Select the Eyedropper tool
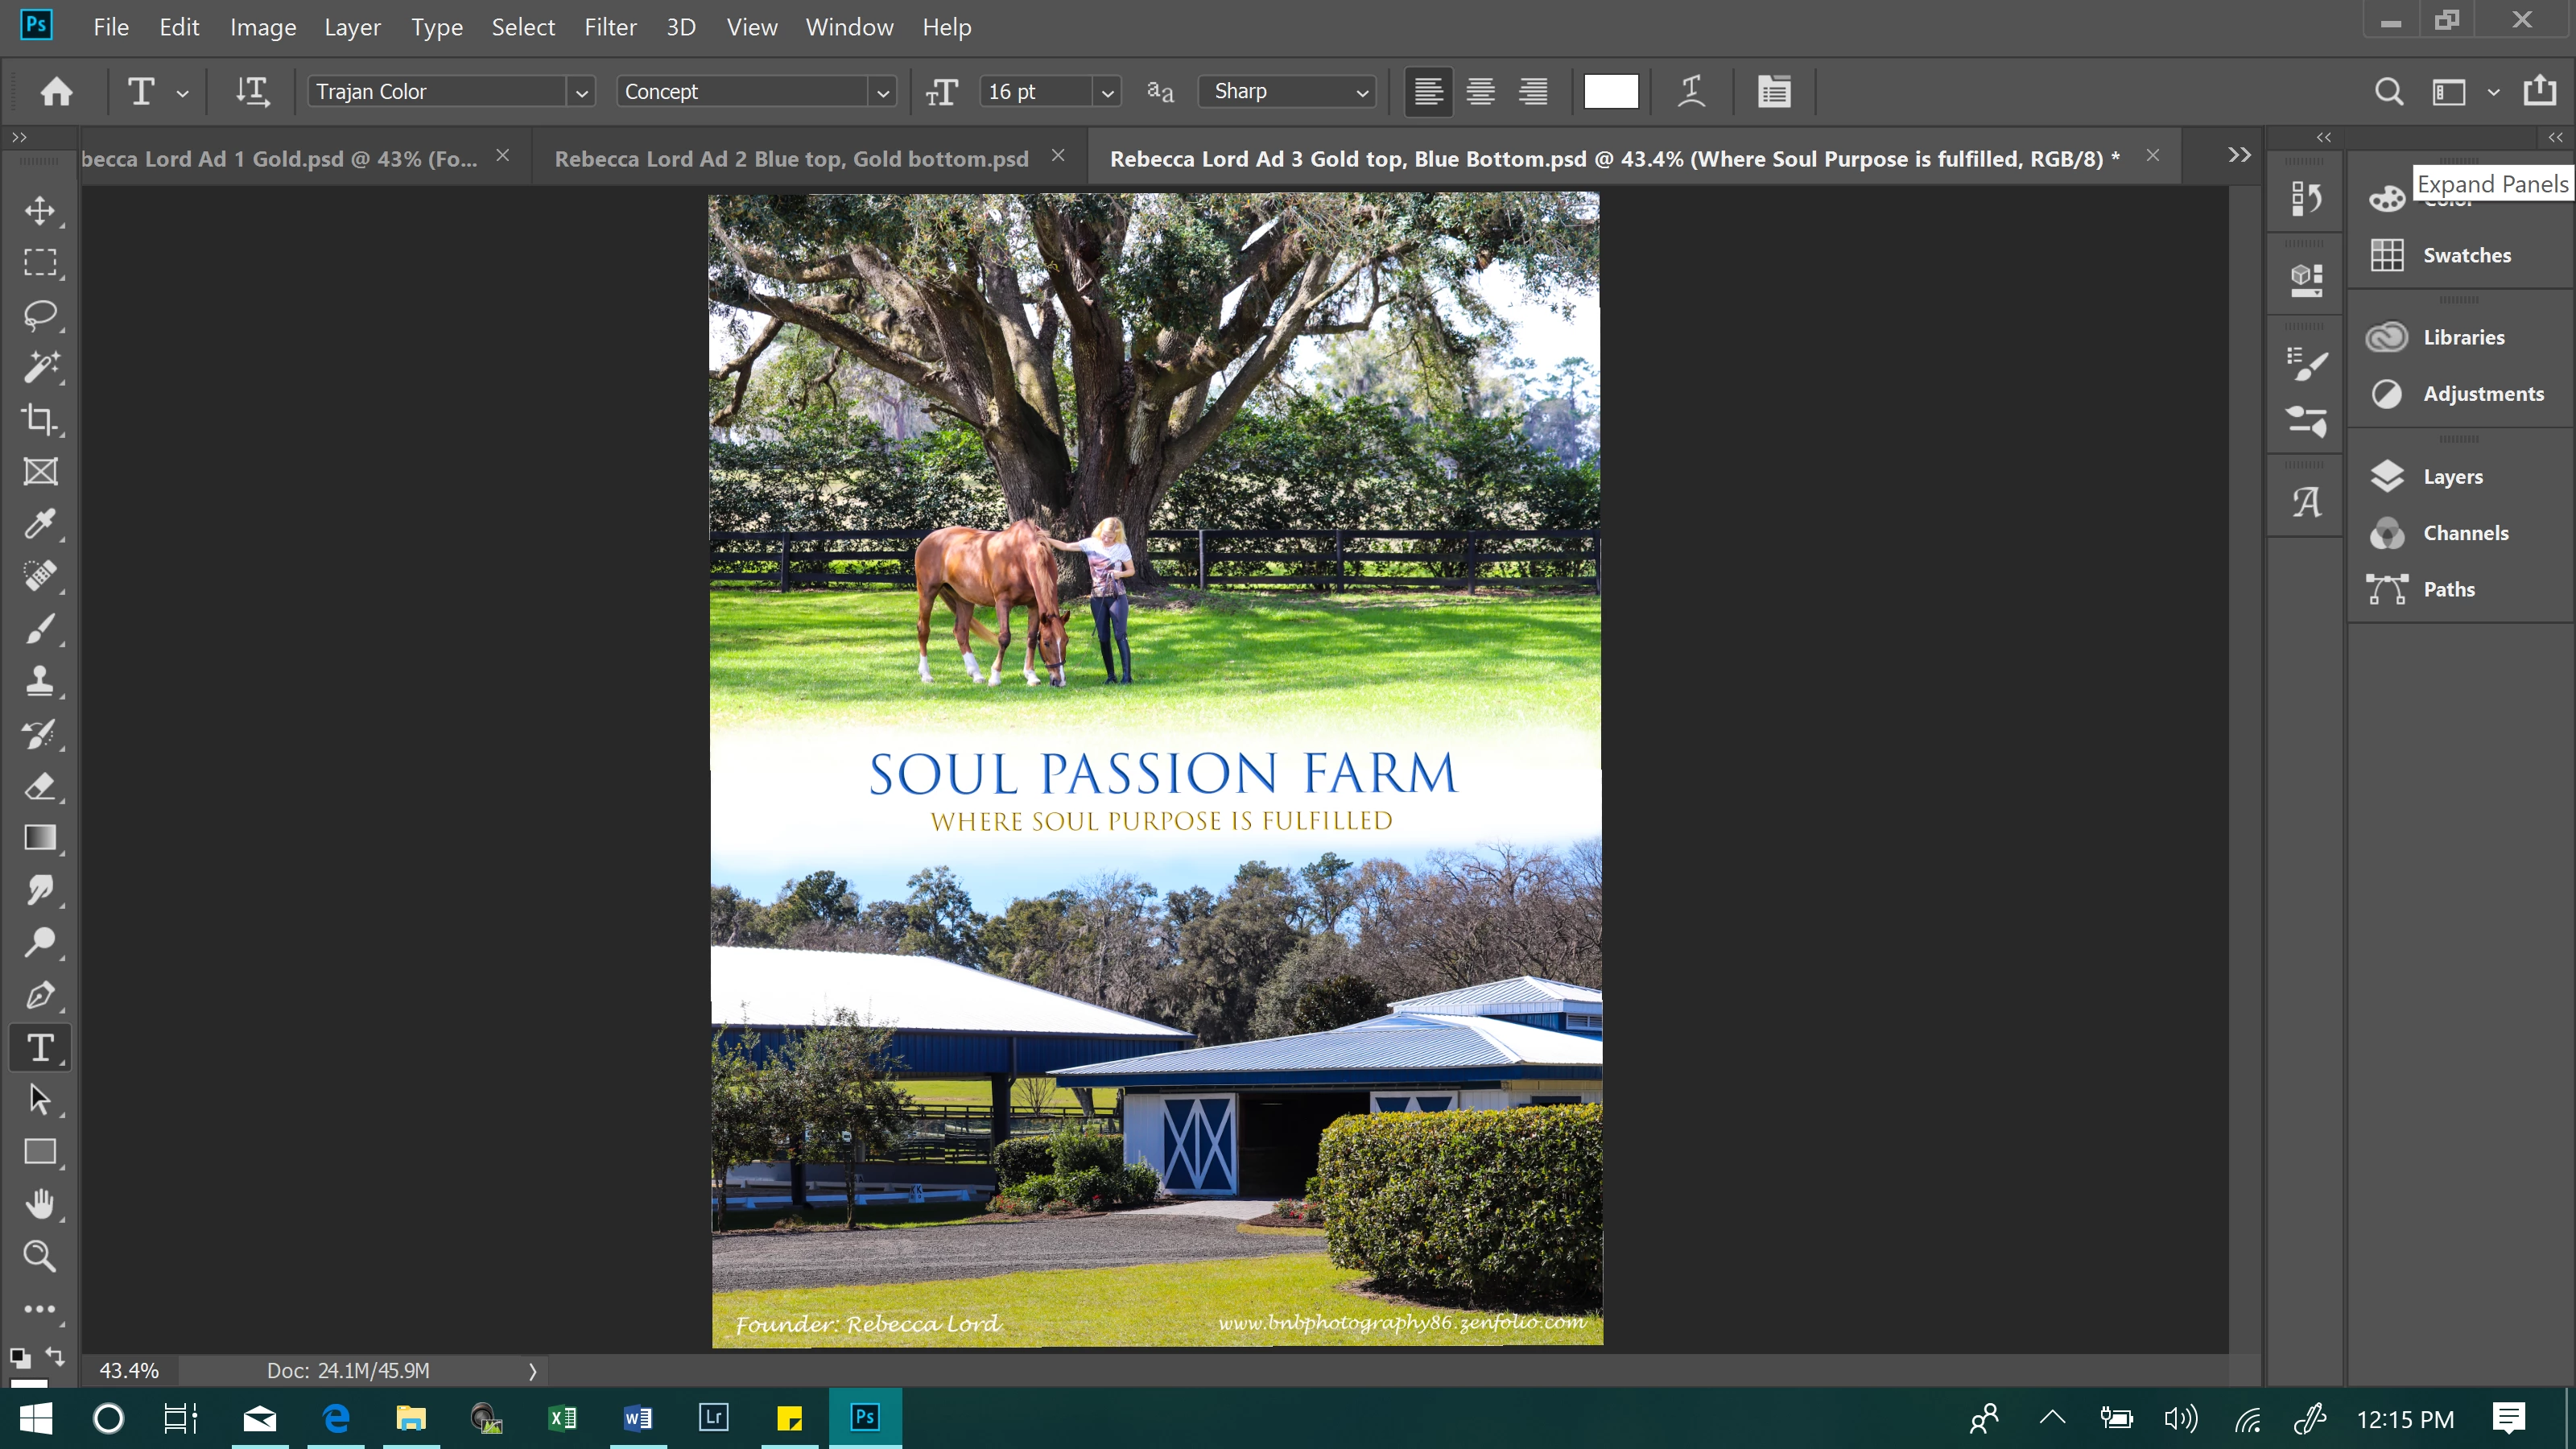2576x1449 pixels. click(40, 524)
